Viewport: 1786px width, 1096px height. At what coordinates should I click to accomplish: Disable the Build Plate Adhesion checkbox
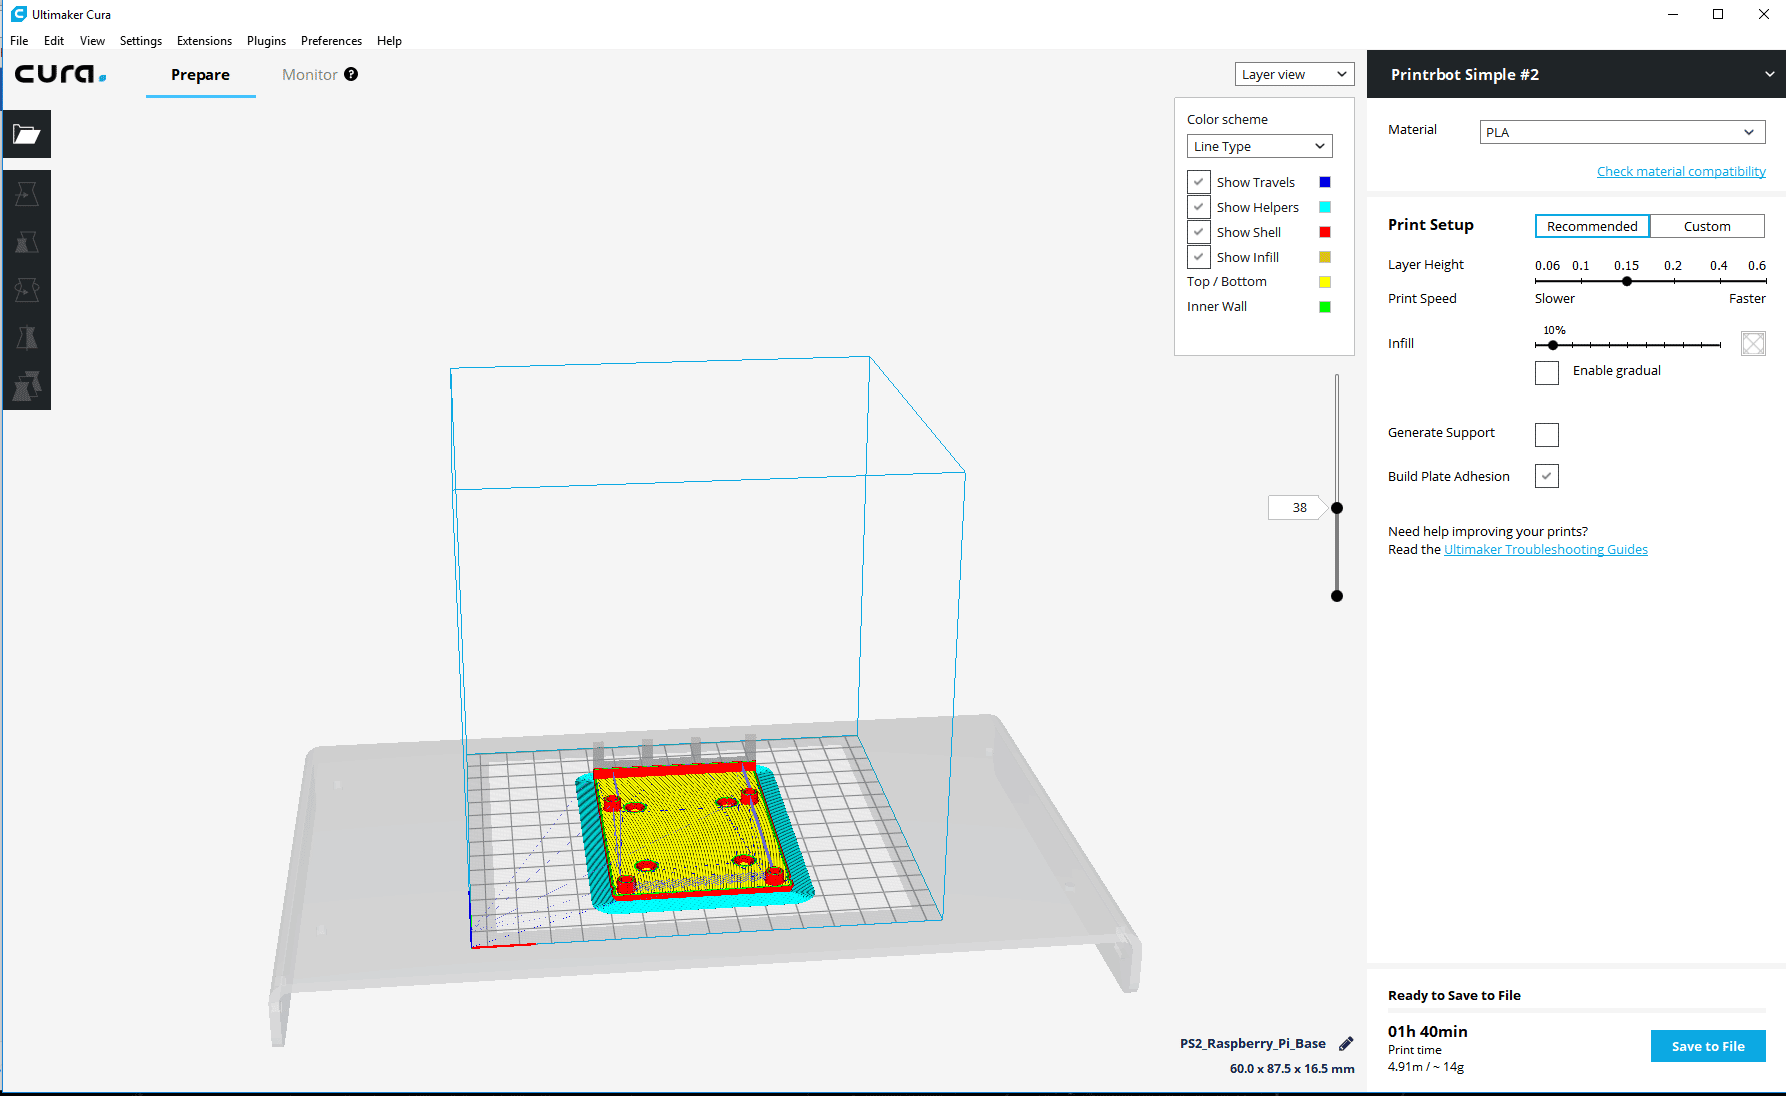click(1547, 476)
